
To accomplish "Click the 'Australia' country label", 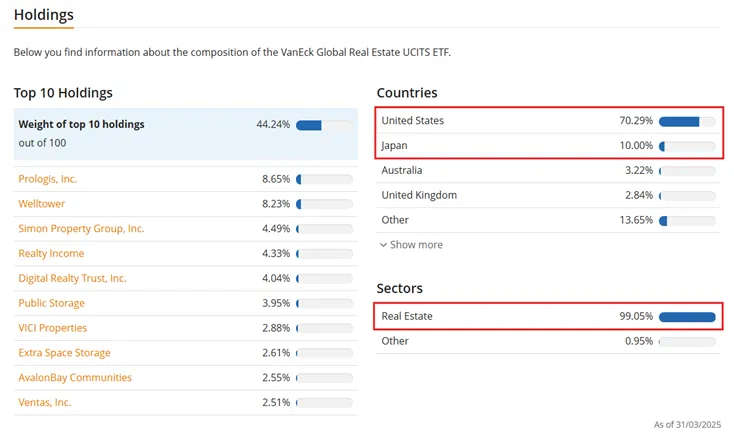I will point(402,170).
